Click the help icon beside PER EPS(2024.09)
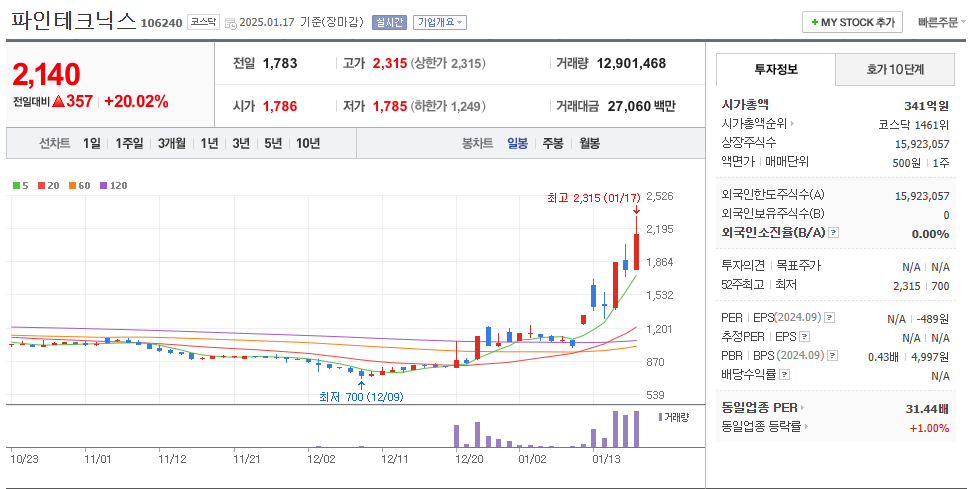 [x=829, y=318]
